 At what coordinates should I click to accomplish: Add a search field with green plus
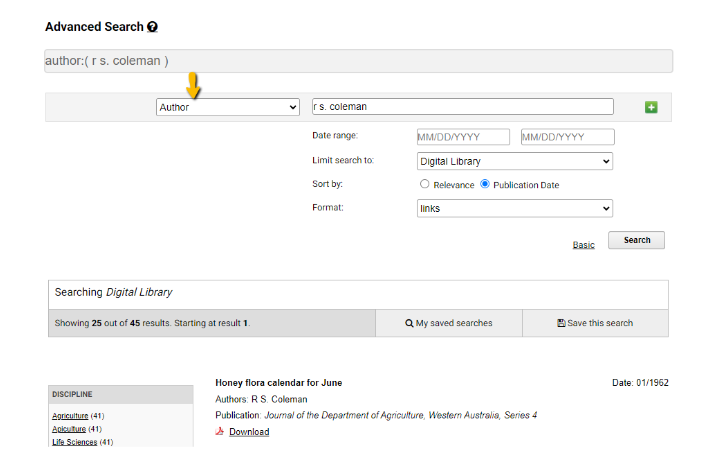(651, 107)
